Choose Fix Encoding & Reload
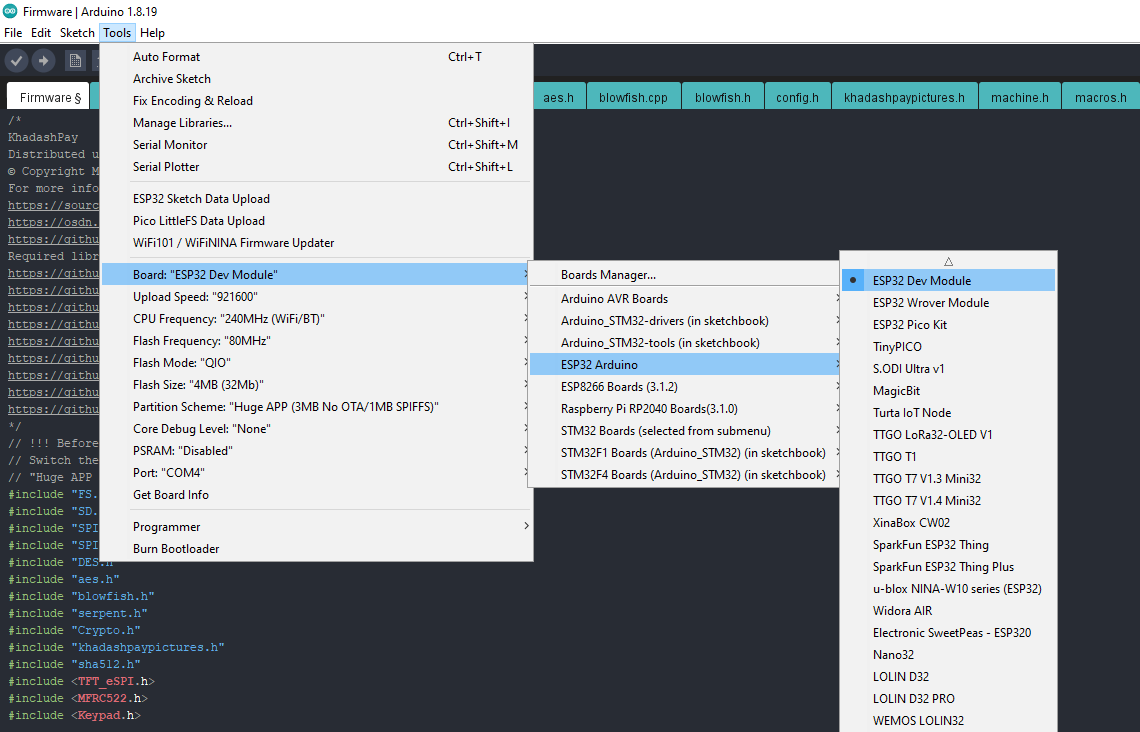 click(317, 101)
